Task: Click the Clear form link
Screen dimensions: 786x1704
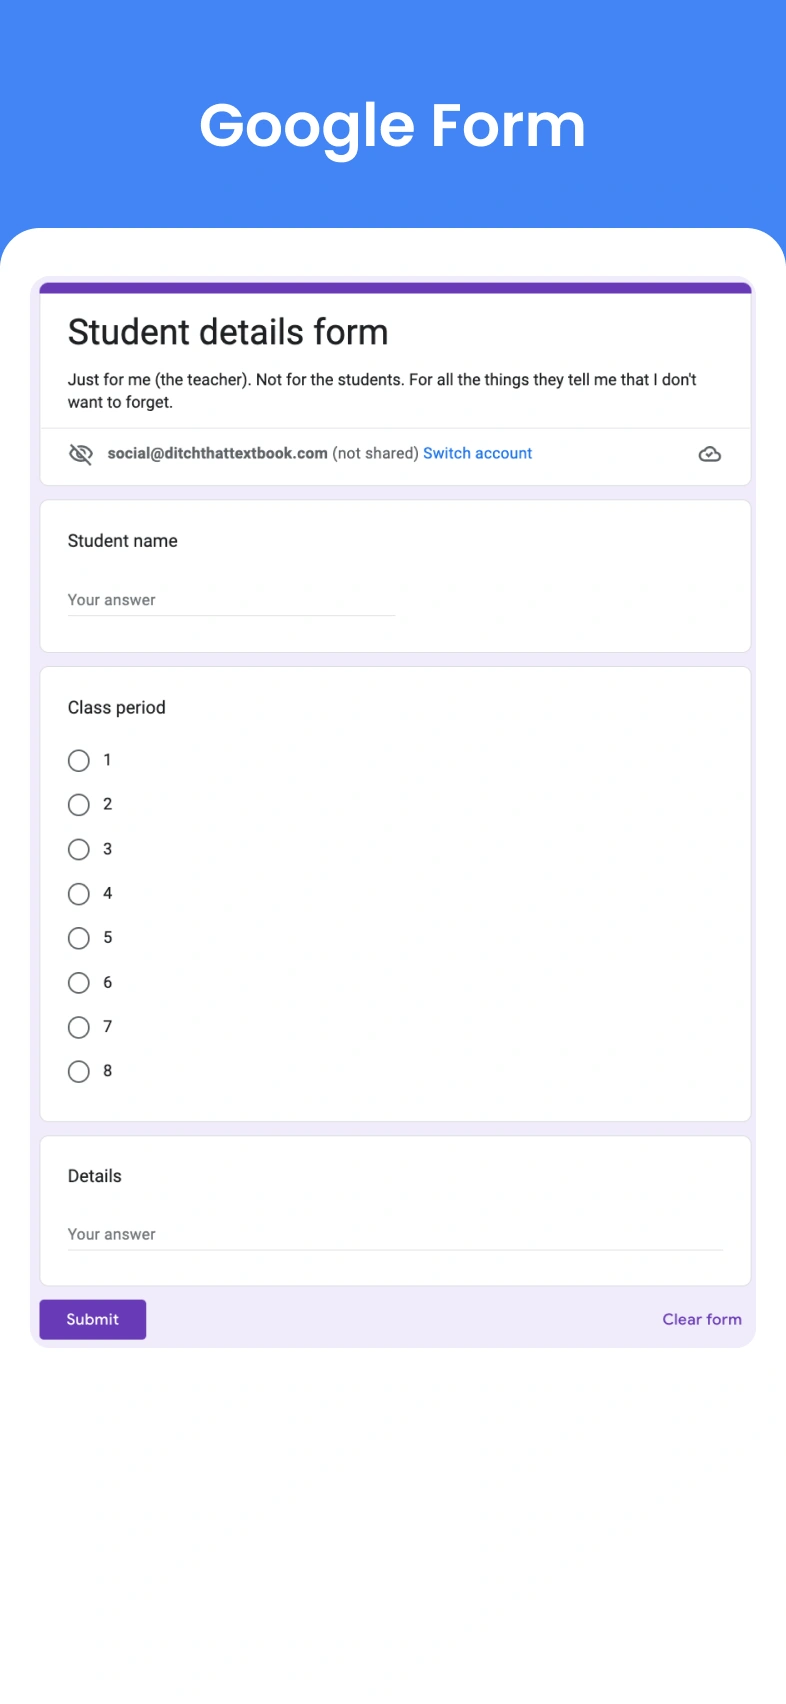Action: (x=701, y=1320)
